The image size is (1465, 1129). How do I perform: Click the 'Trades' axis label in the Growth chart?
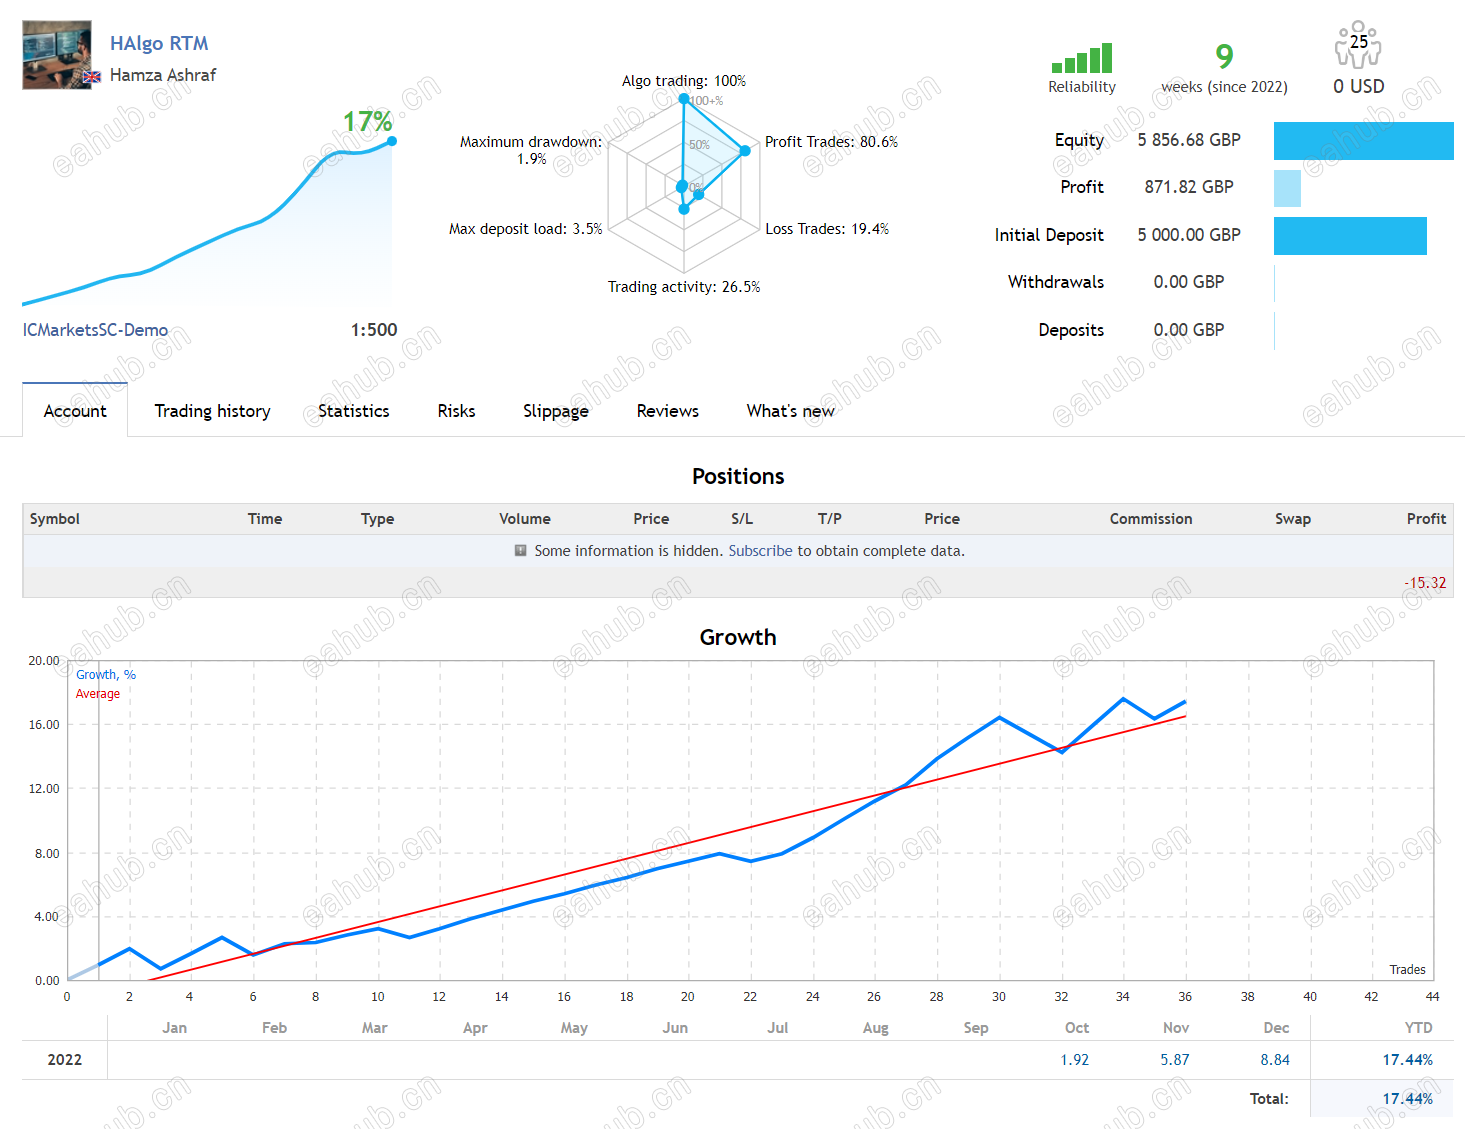[x=1408, y=970]
